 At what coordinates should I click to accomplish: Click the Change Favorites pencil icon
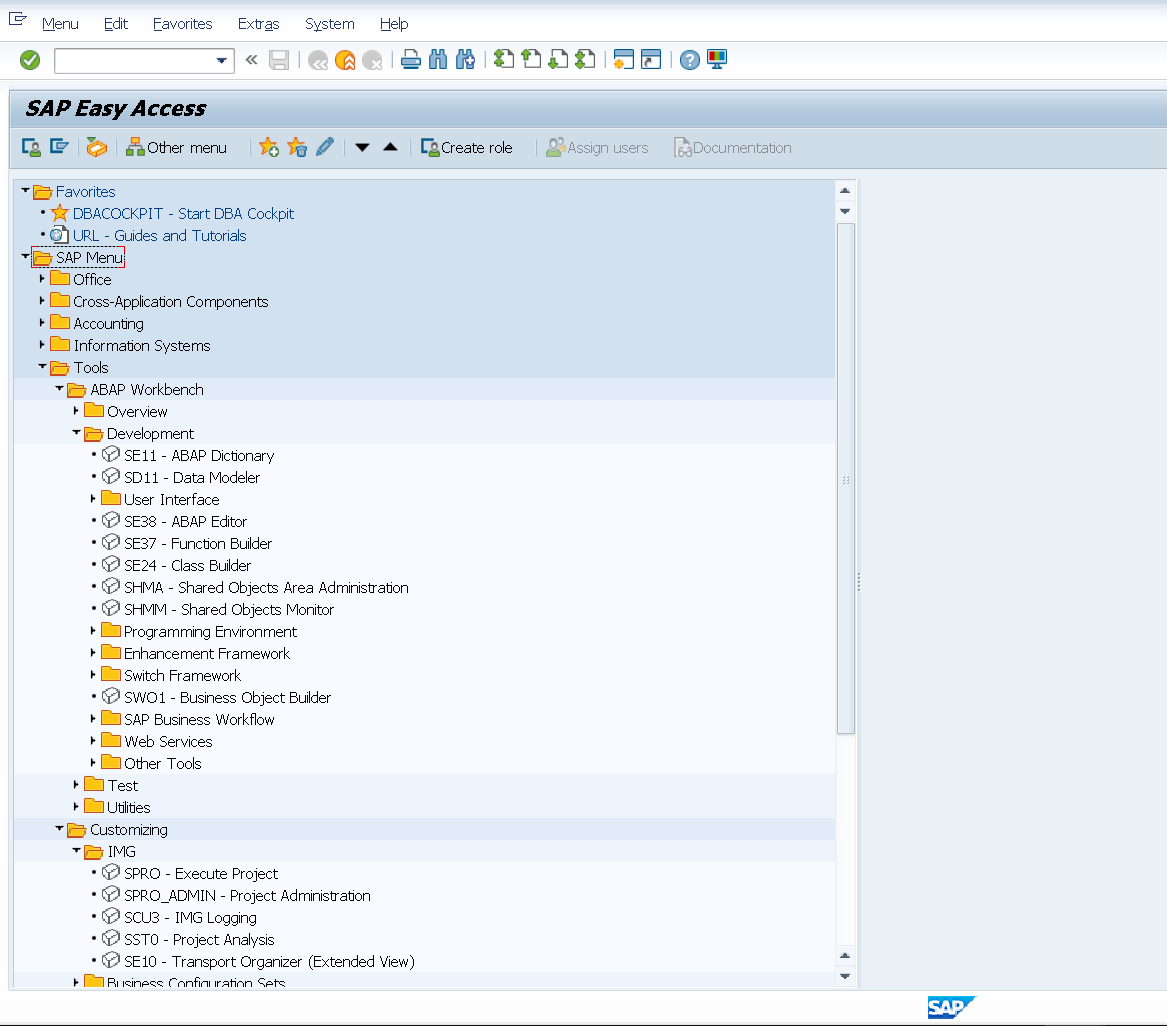pos(325,148)
